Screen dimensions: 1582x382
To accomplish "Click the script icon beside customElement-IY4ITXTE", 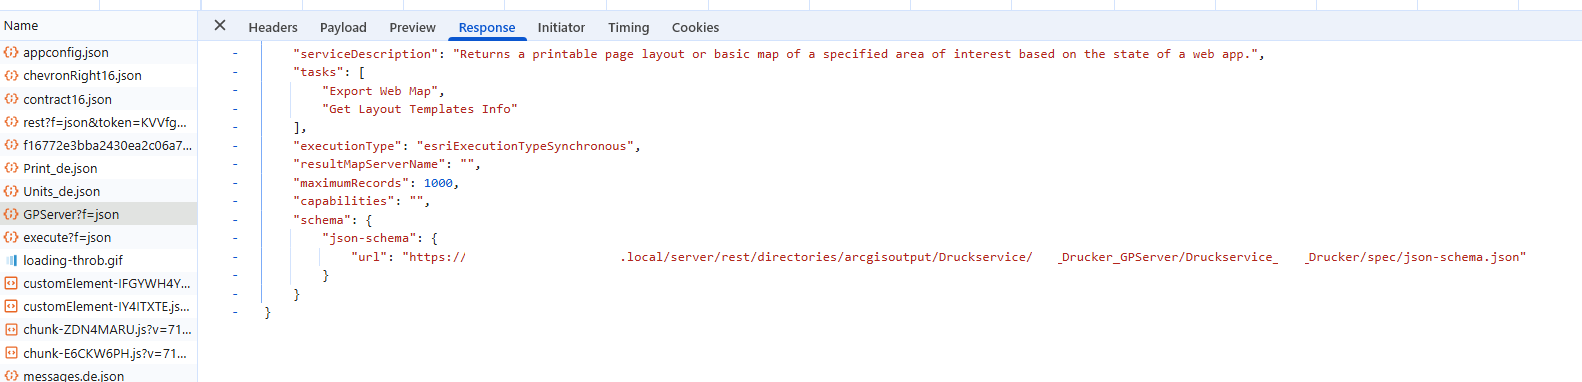I will coord(11,306).
